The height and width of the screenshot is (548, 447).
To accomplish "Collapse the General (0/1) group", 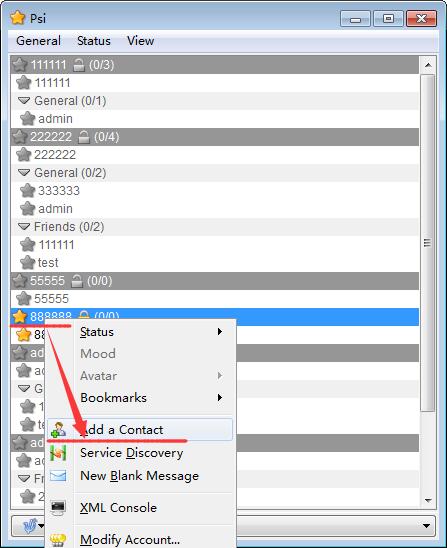I will coord(24,101).
